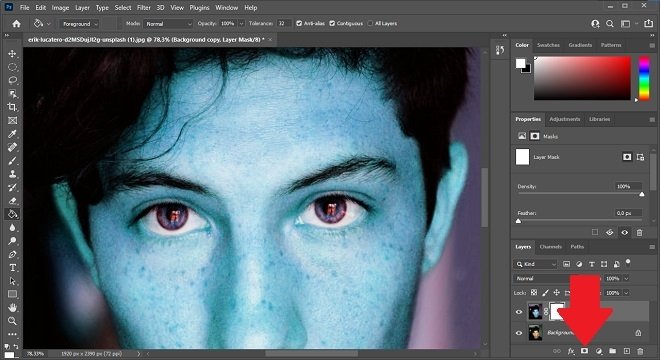Image resolution: width=660 pixels, height=360 pixels.
Task: Open the Kind filter dropdown
Action: pyautogui.click(x=535, y=264)
